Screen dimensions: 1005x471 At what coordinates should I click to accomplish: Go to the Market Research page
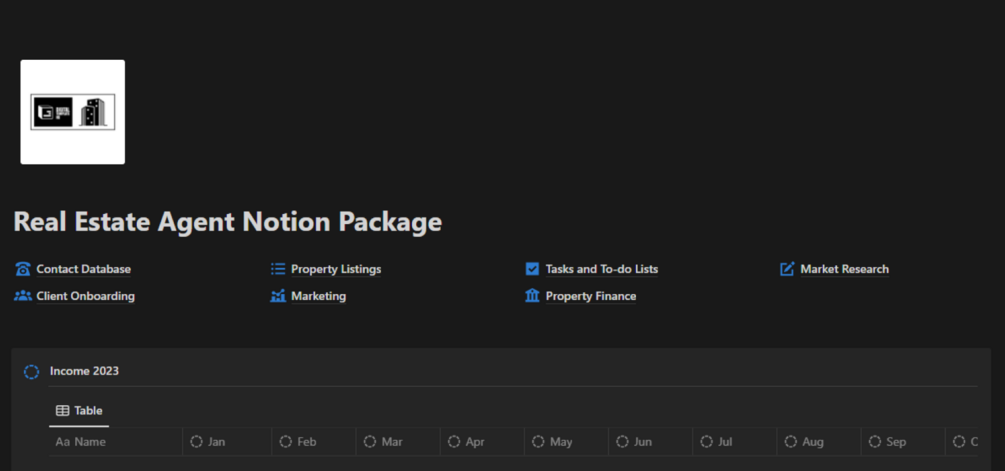(x=844, y=269)
